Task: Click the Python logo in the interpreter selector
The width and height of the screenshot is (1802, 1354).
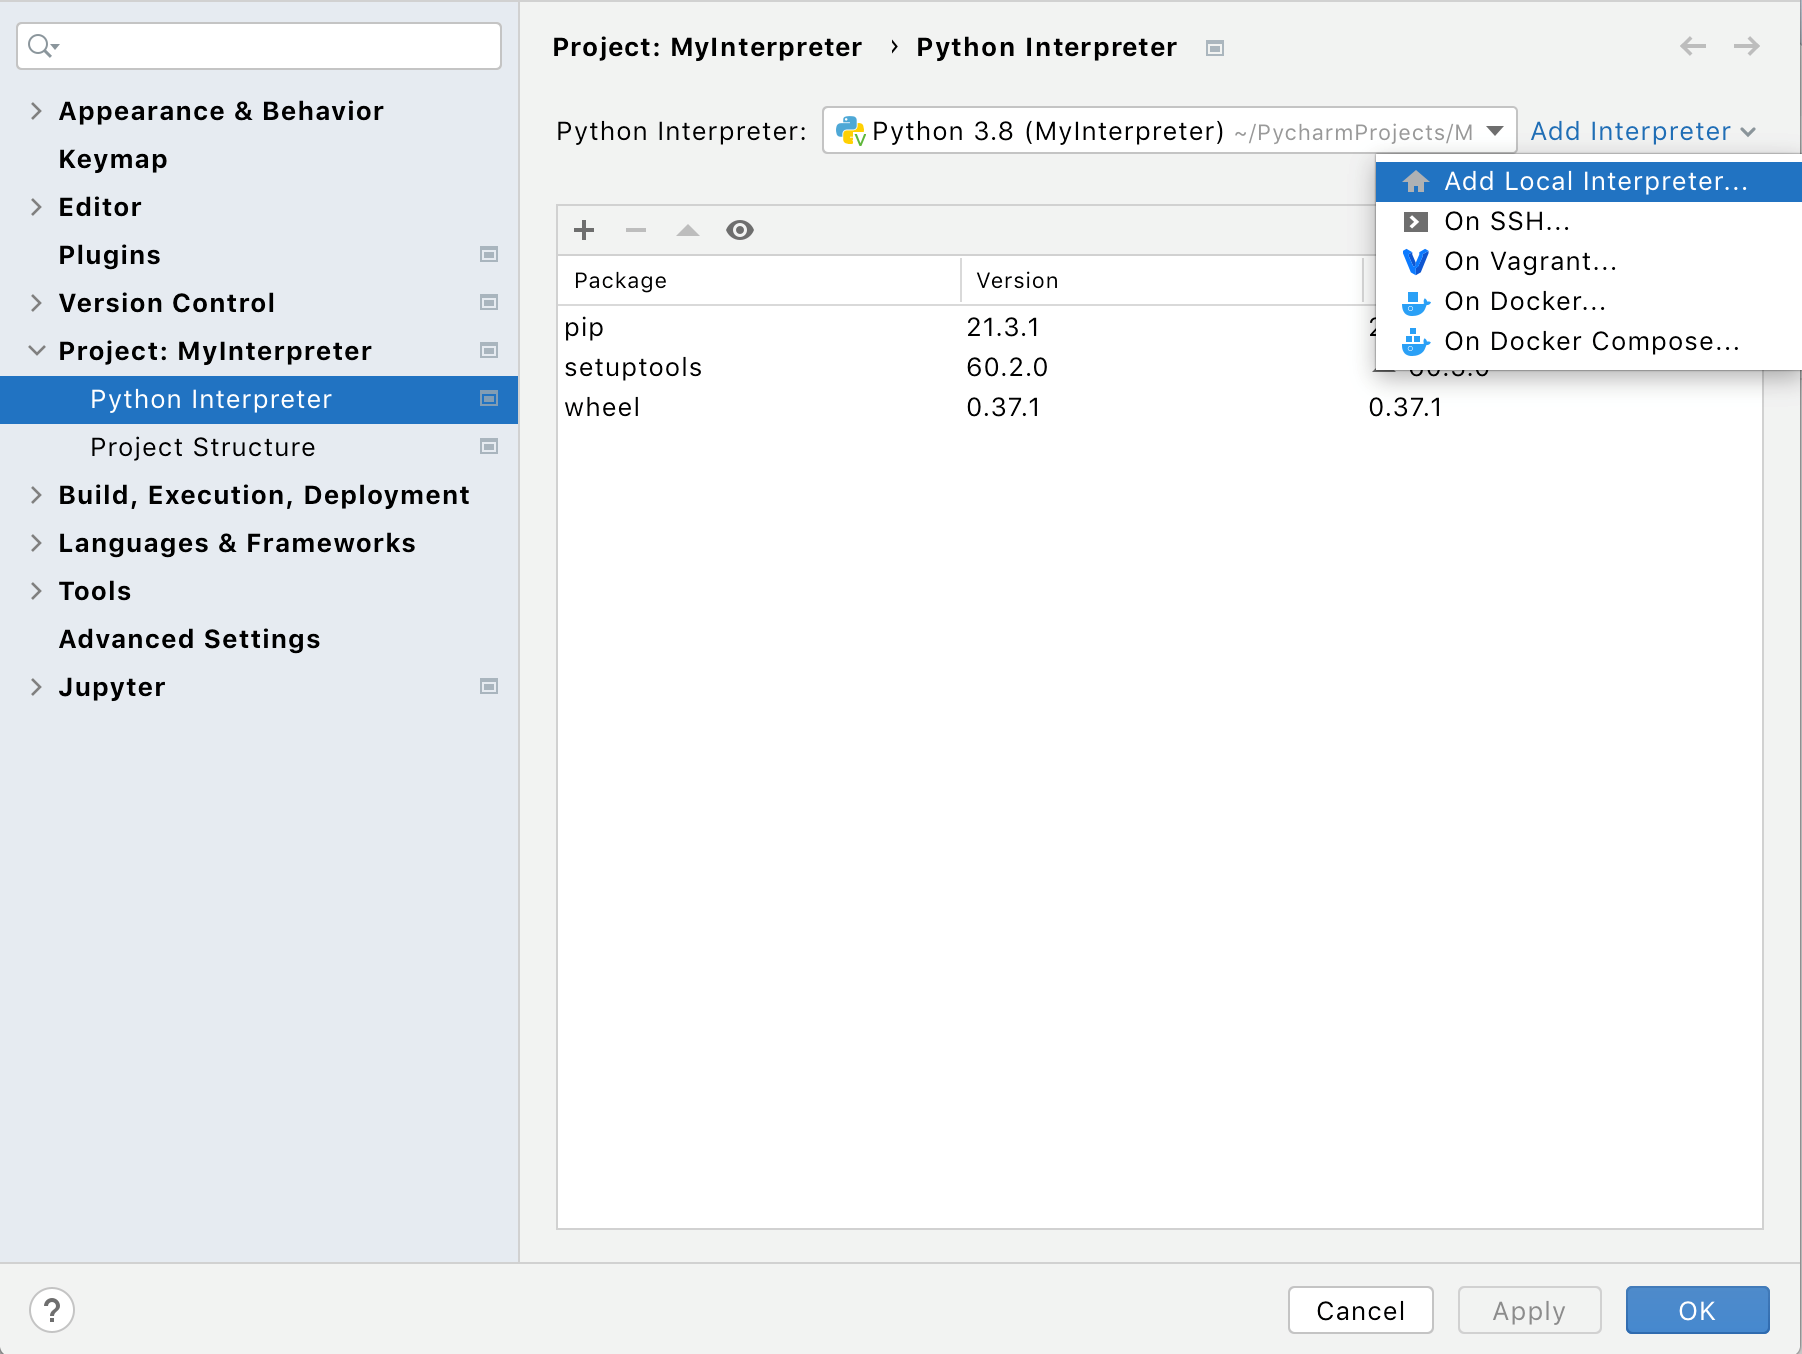Action: coord(851,130)
